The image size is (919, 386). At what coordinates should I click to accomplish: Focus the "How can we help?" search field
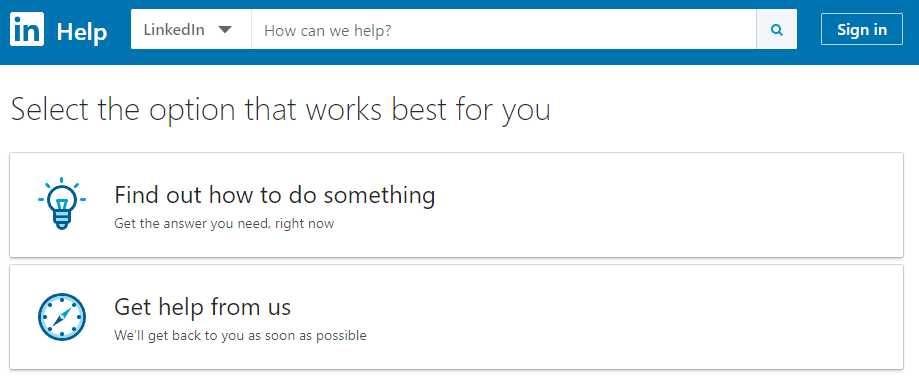point(504,29)
